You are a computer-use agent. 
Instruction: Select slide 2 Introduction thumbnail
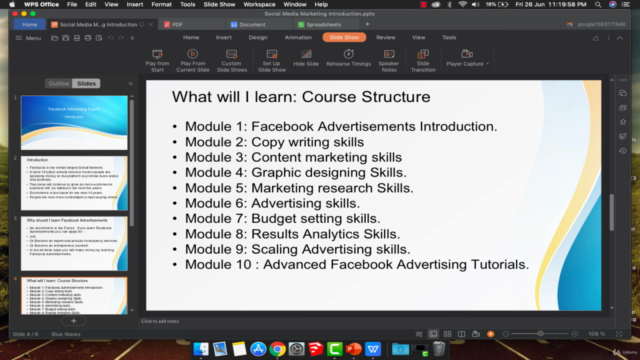pyautogui.click(x=74, y=183)
